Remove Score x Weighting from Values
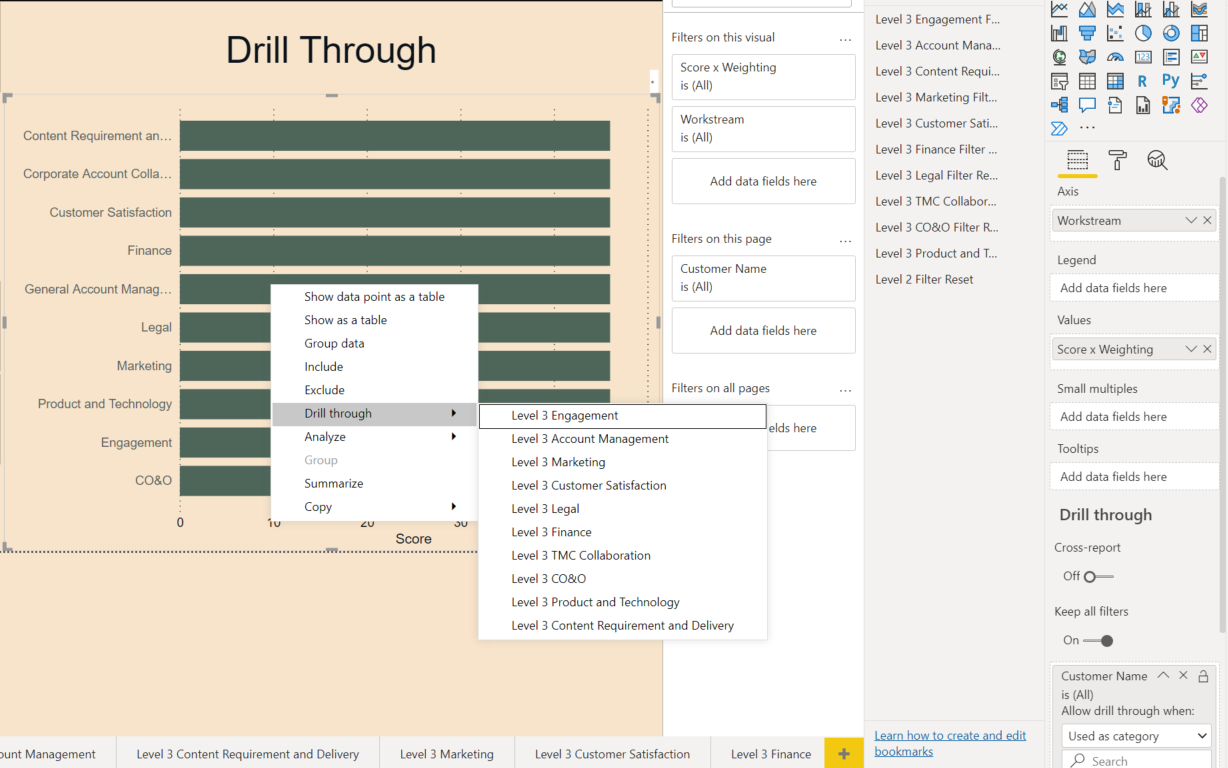The height and width of the screenshot is (768, 1228). (x=1207, y=350)
